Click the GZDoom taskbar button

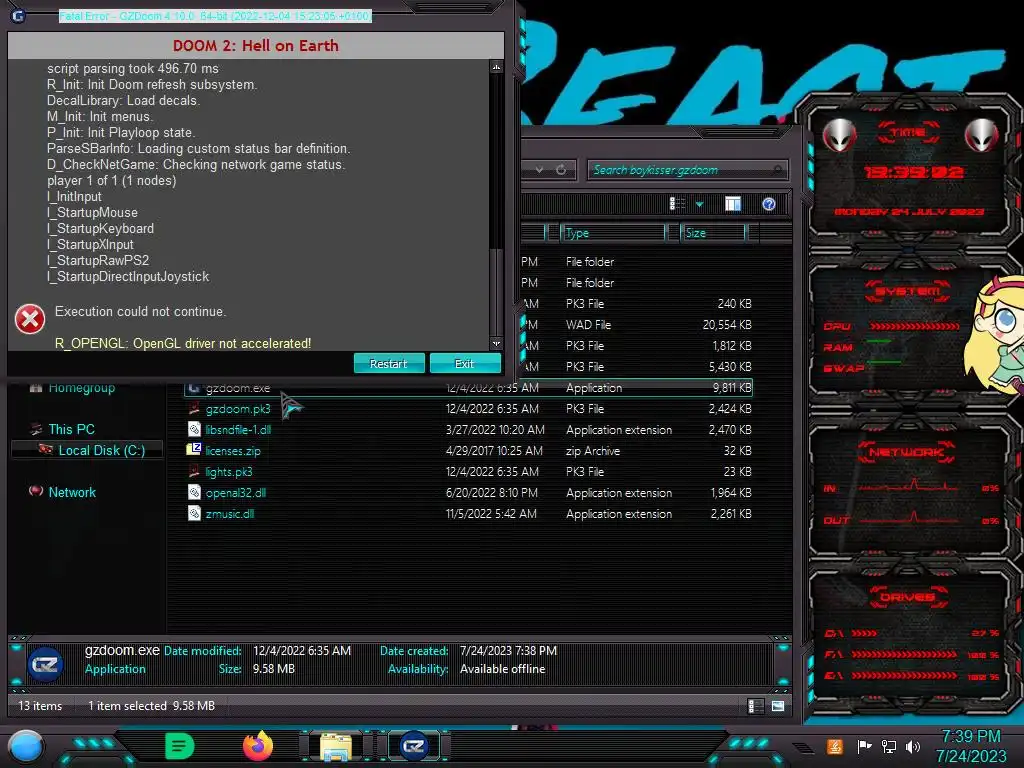[413, 746]
